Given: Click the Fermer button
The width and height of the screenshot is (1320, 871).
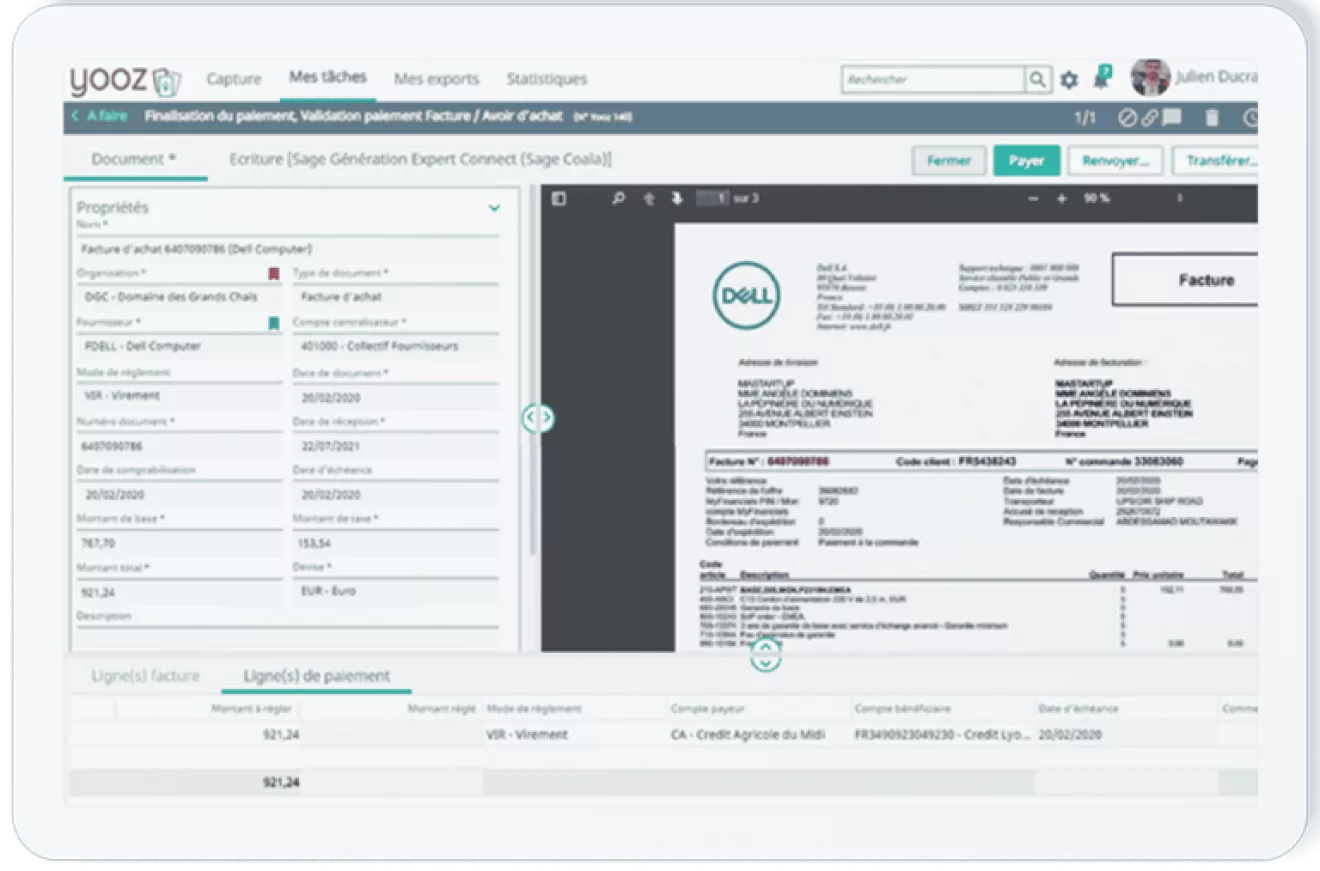Looking at the screenshot, I should [x=949, y=160].
